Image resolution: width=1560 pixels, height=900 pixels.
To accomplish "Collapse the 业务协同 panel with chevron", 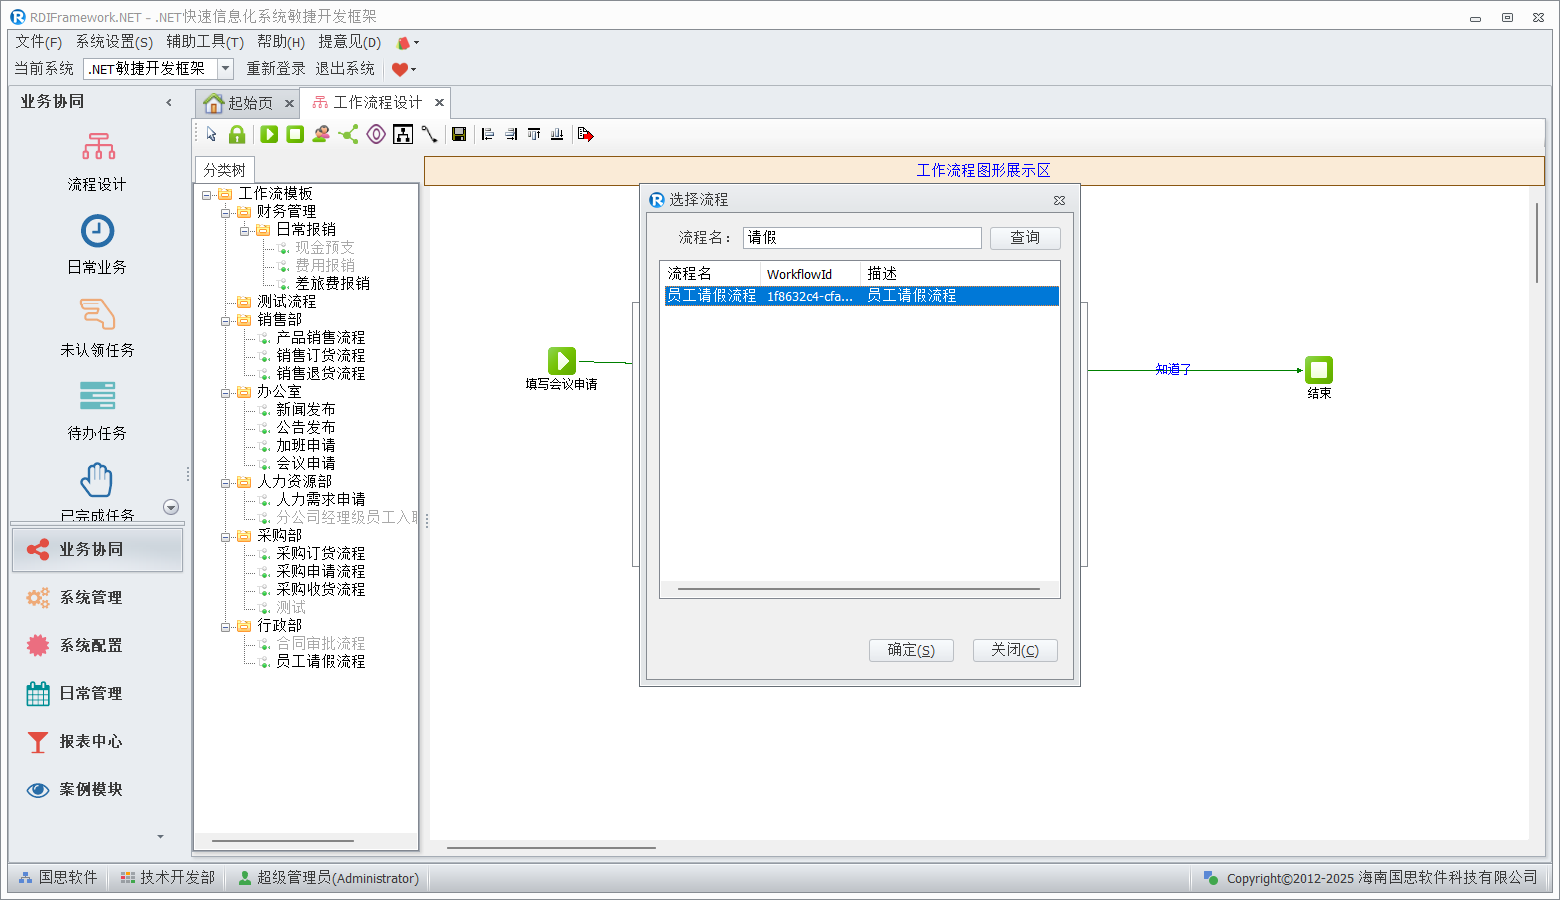I will (x=169, y=102).
